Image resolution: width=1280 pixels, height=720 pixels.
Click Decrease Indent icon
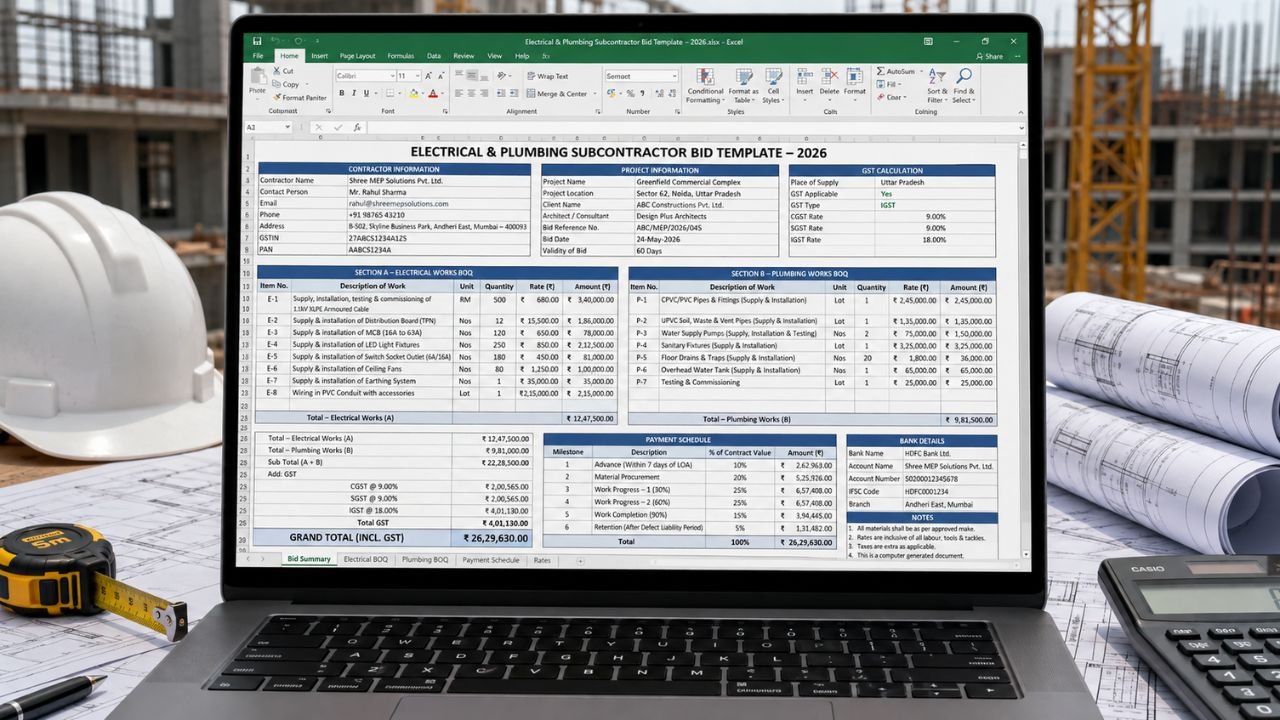[x=500, y=93]
